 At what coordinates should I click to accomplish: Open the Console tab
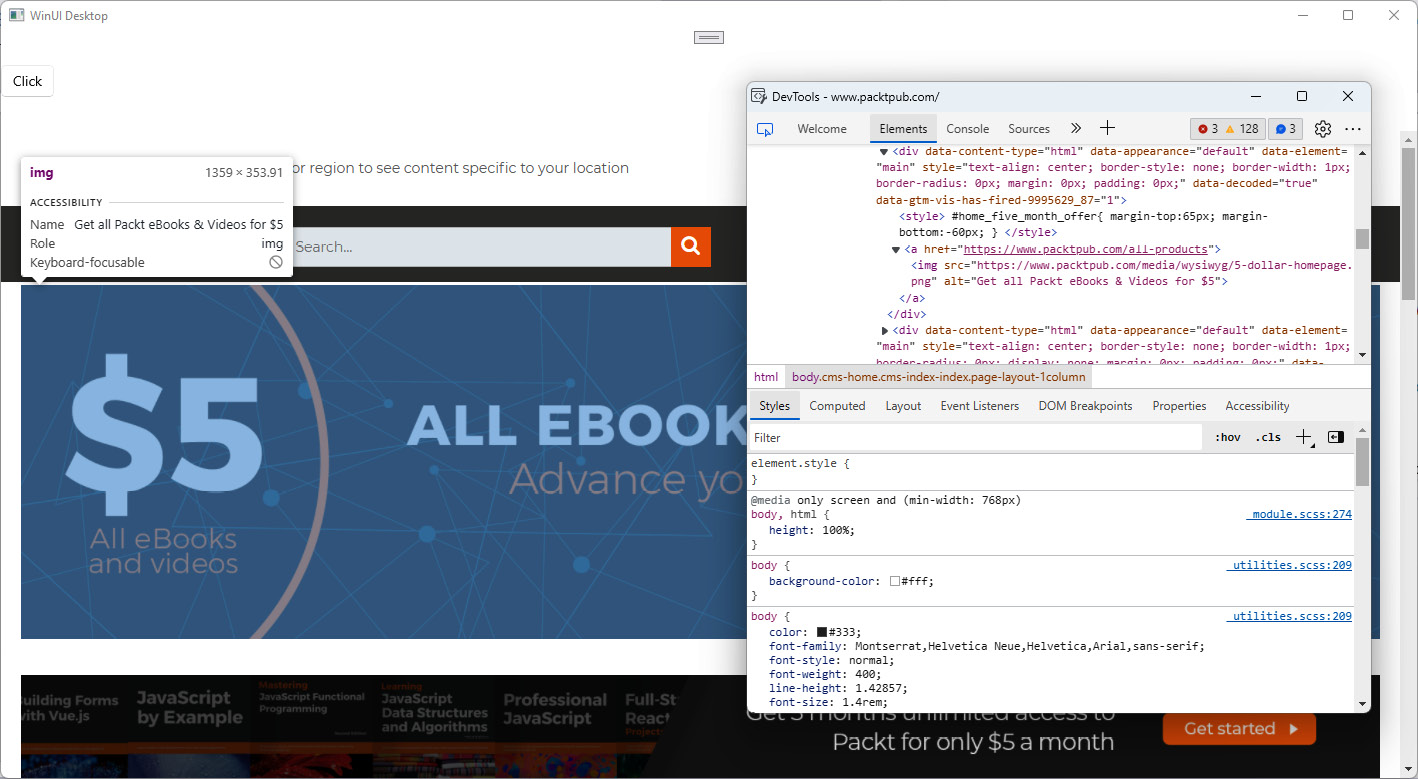(967, 129)
